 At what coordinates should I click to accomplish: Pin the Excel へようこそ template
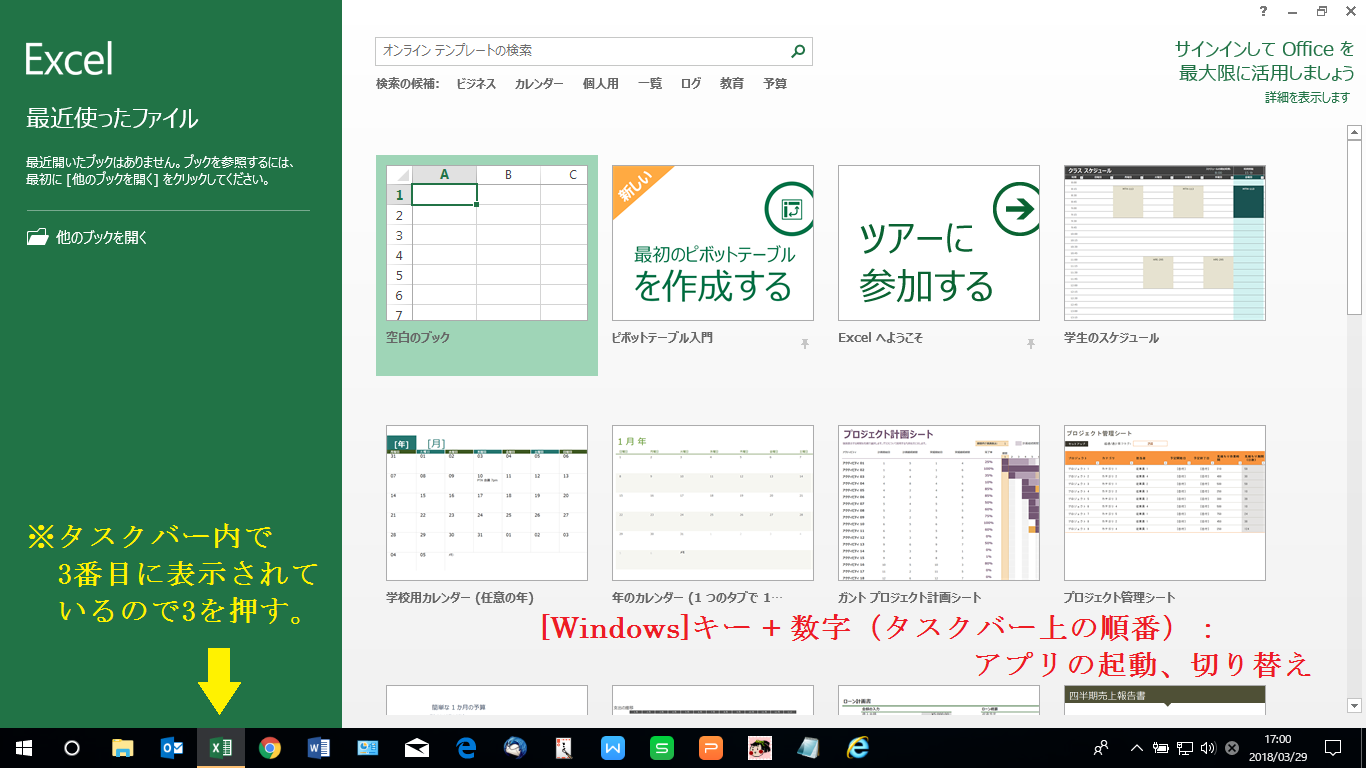point(1030,343)
